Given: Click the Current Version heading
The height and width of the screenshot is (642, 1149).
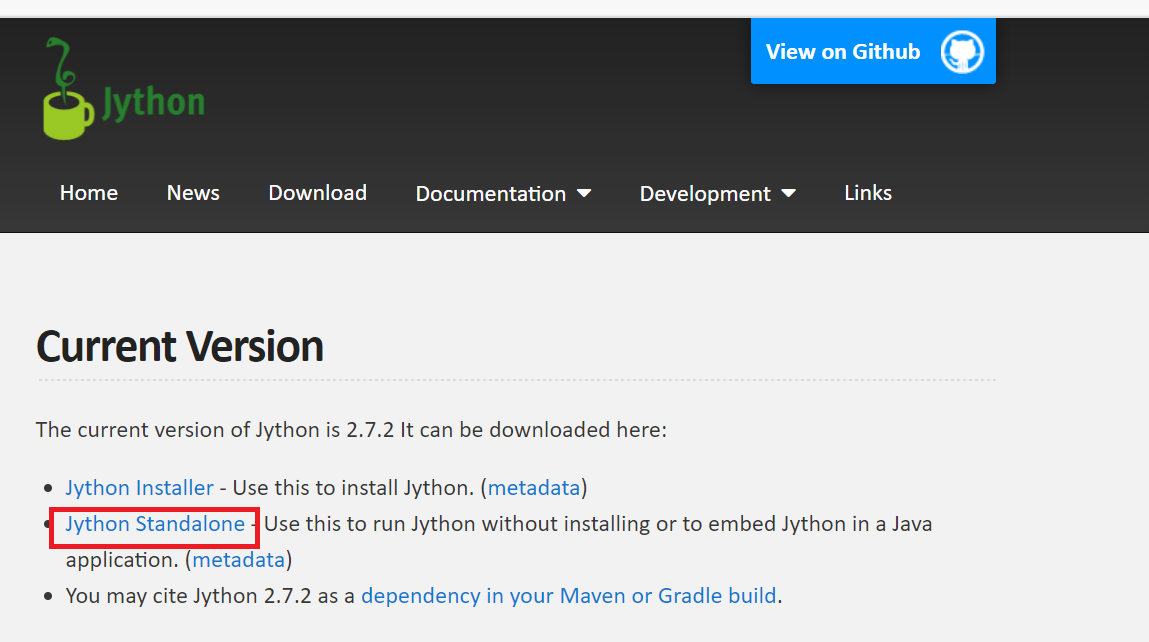Looking at the screenshot, I should tap(180, 347).
